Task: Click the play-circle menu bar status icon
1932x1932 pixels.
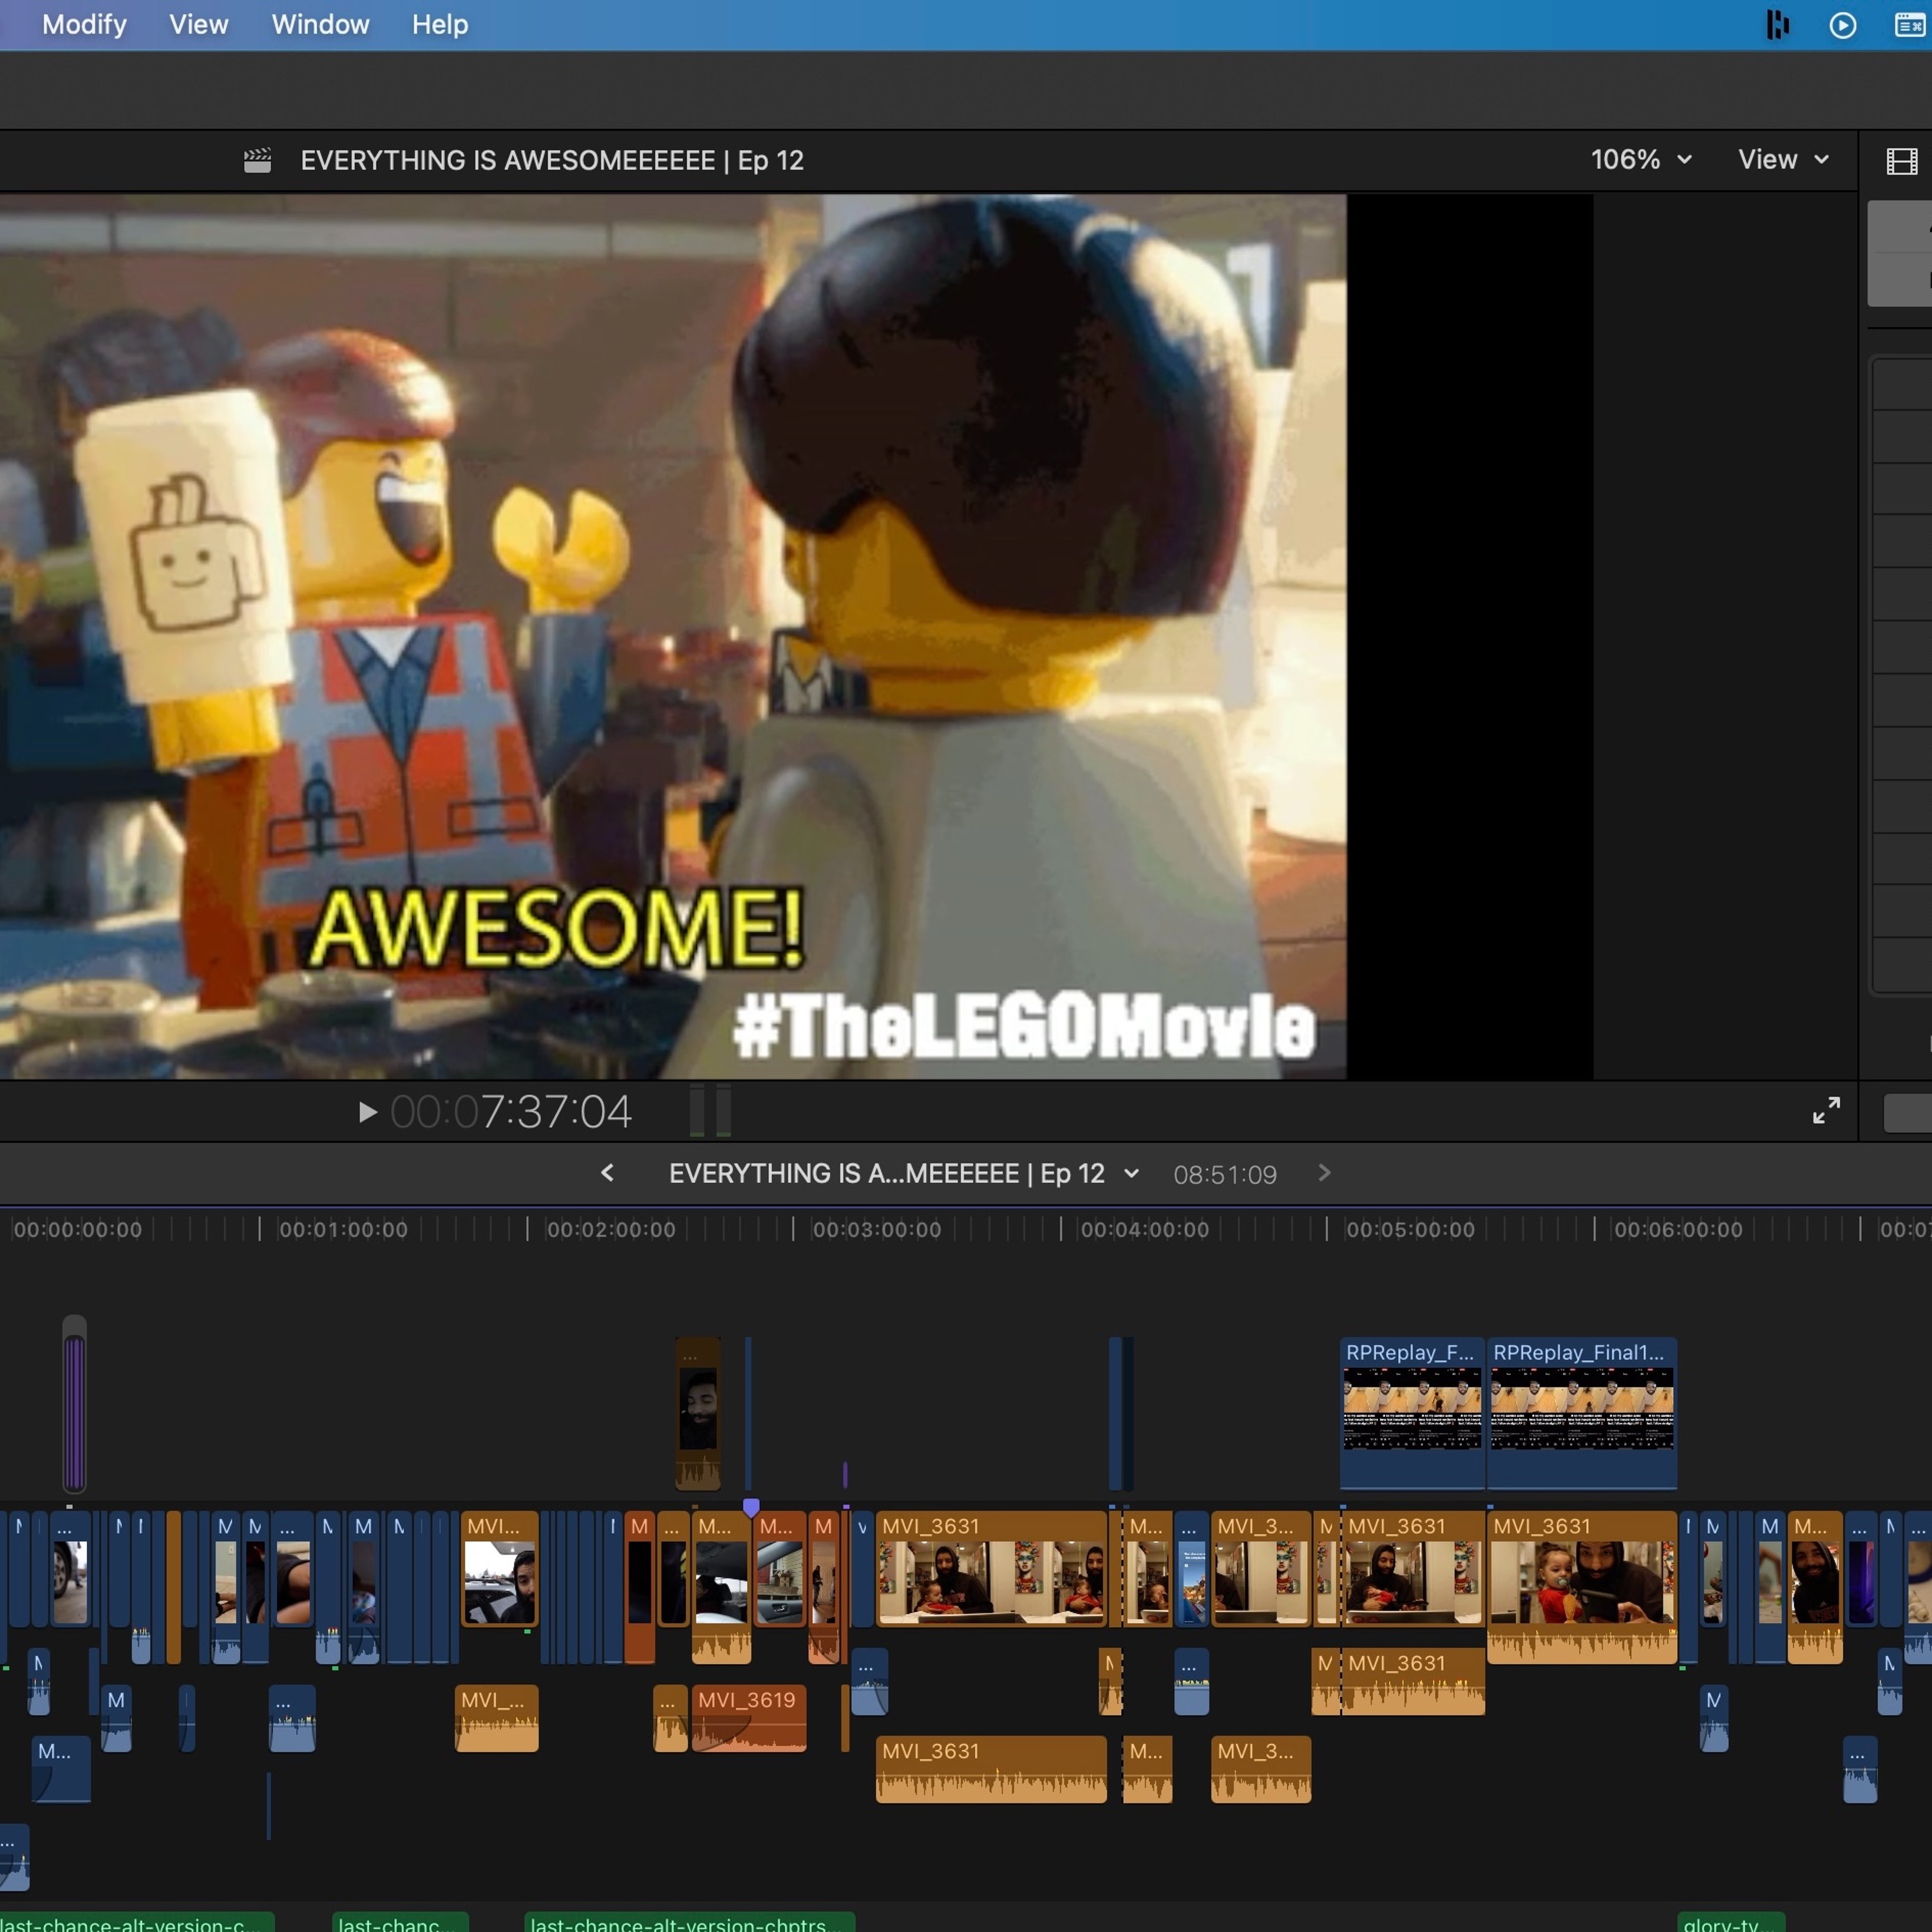Action: coord(1842,25)
